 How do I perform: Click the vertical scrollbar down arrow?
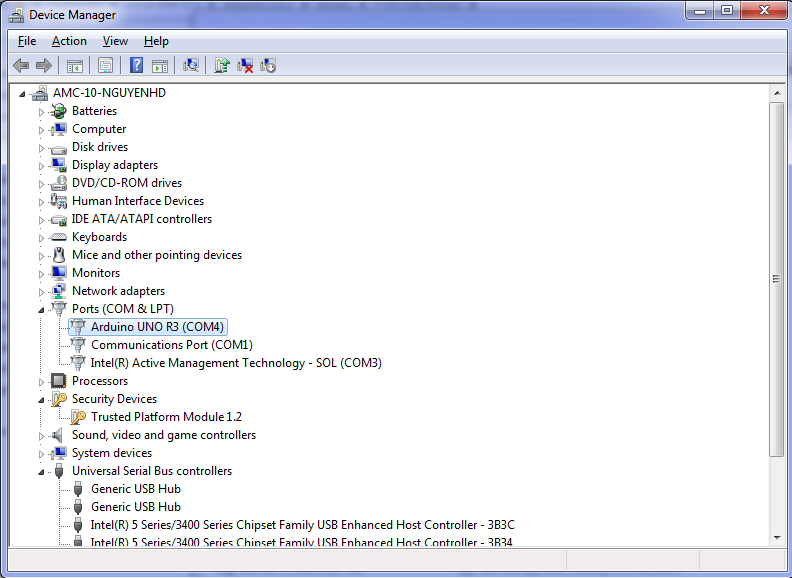[777, 538]
